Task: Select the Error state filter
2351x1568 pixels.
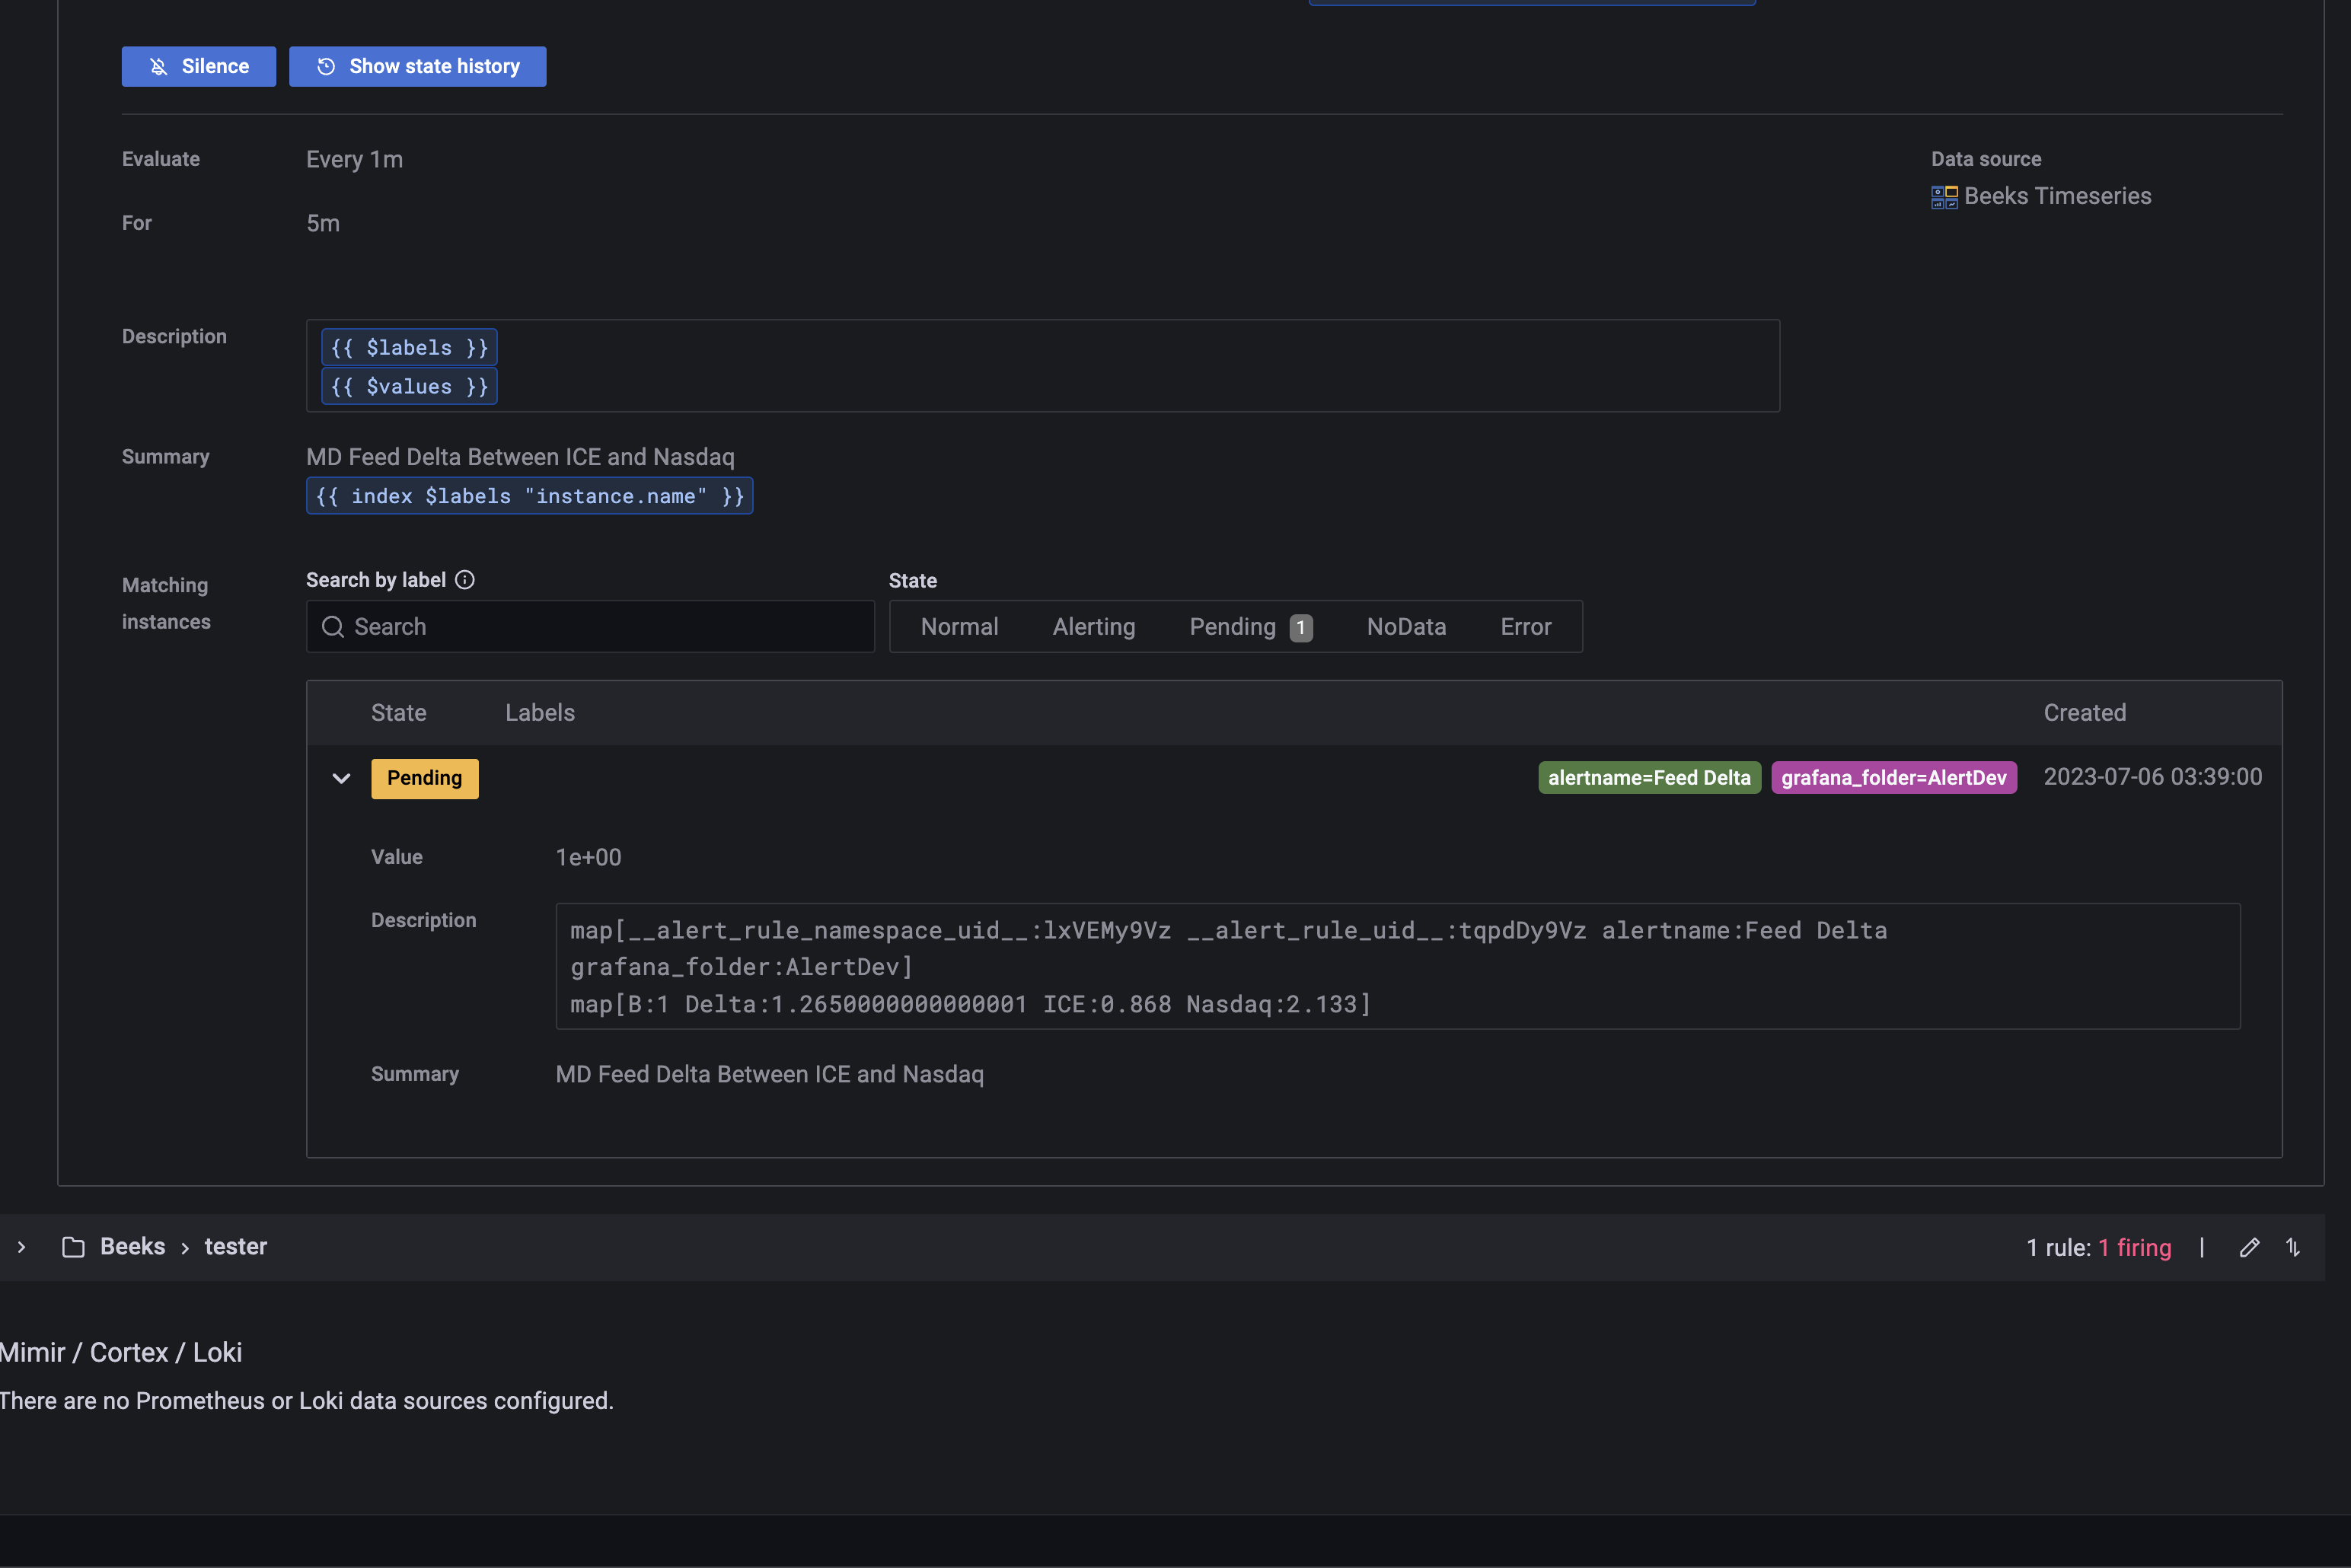Action: (x=1525, y=627)
